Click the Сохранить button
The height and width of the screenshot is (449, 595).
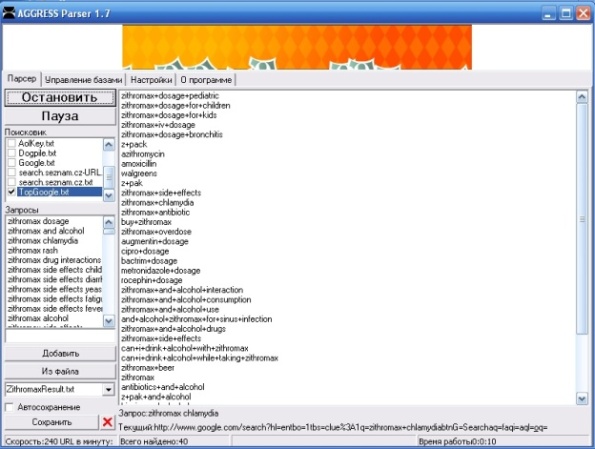52,422
